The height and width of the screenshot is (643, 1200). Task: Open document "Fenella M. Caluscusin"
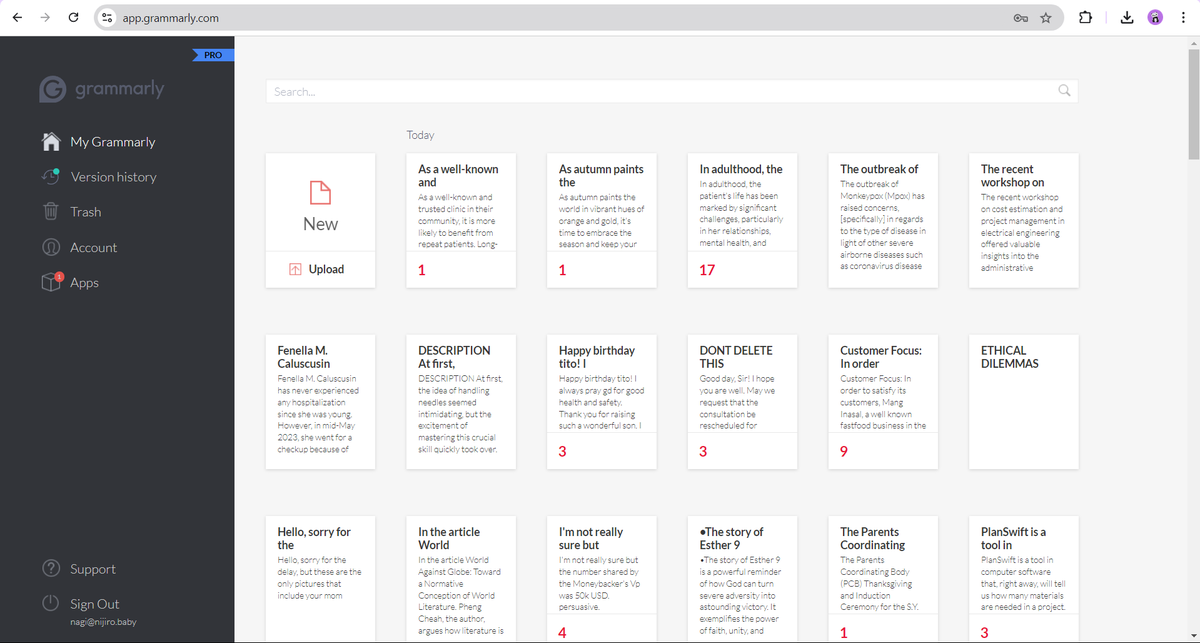click(320, 401)
